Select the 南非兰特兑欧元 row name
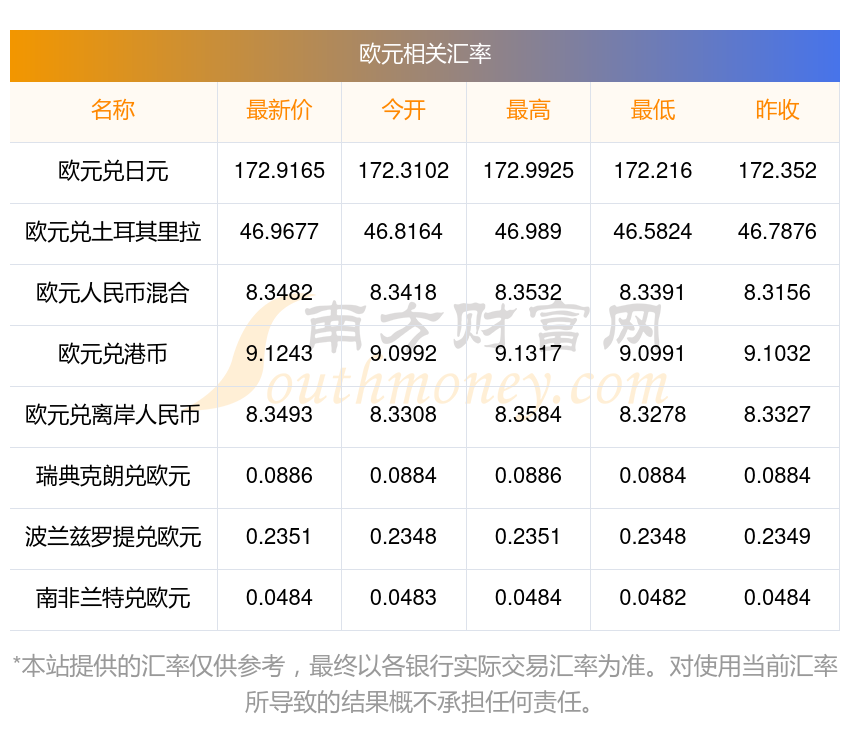Screen dimensions: 850x733 click(113, 599)
